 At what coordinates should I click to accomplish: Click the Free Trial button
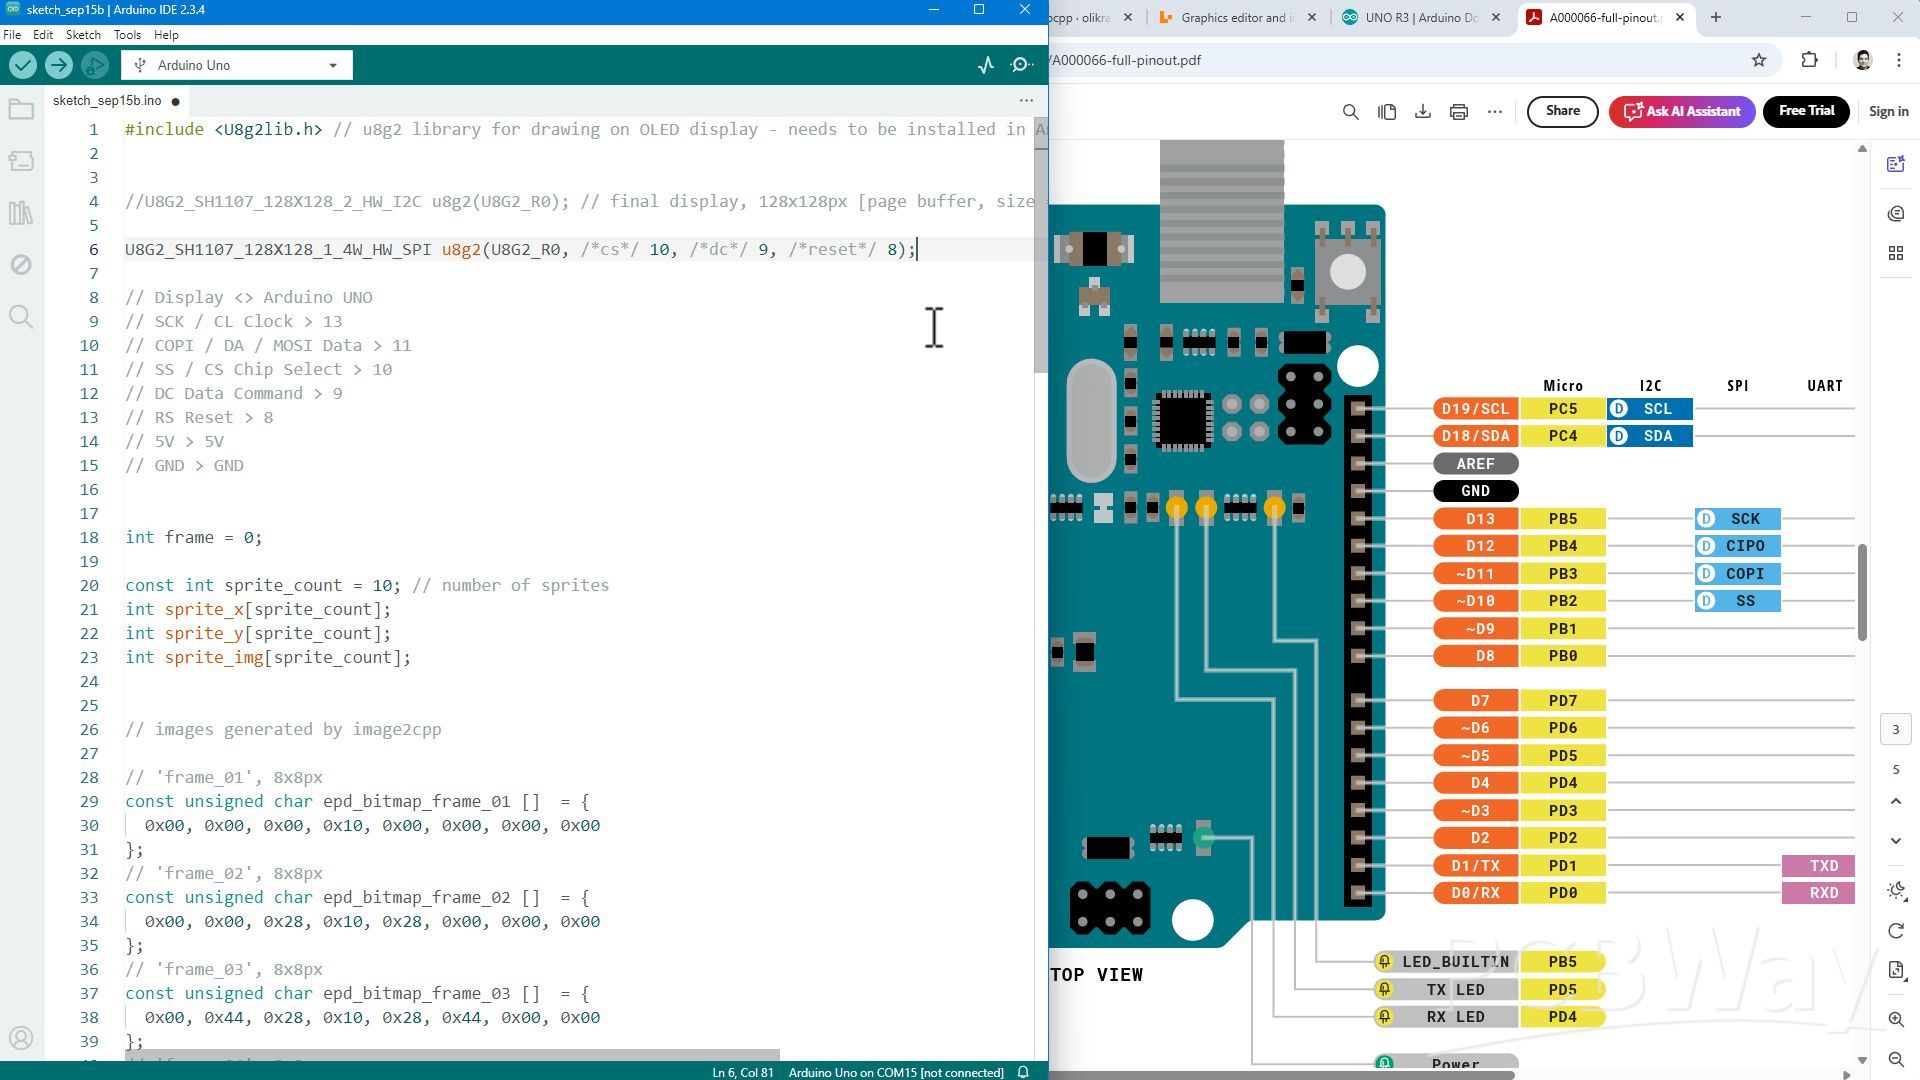(1805, 111)
